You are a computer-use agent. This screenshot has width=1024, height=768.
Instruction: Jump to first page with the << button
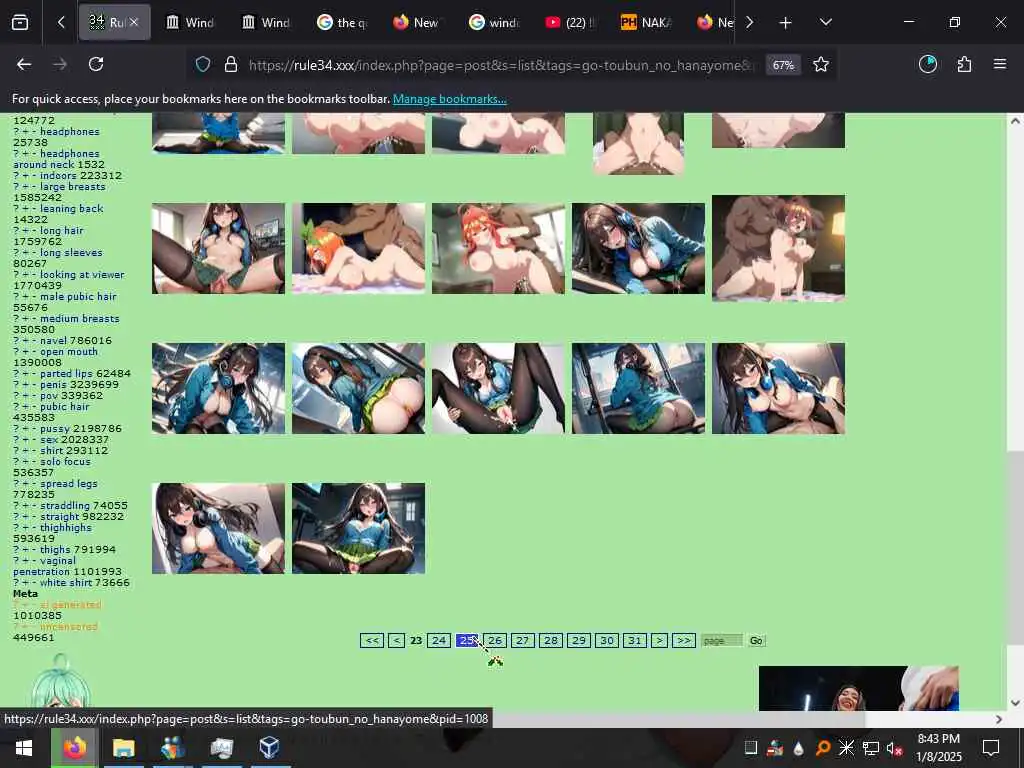click(x=372, y=641)
